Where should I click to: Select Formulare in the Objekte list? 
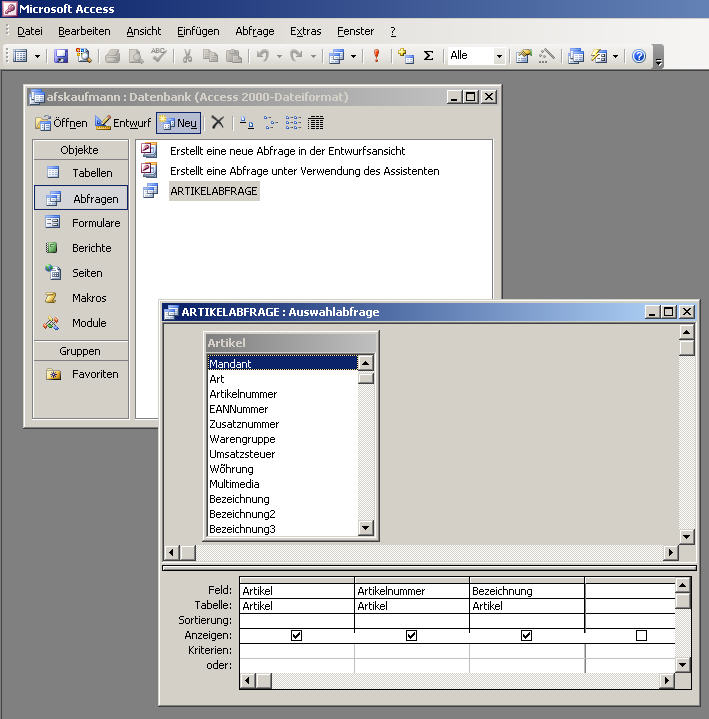[81, 223]
